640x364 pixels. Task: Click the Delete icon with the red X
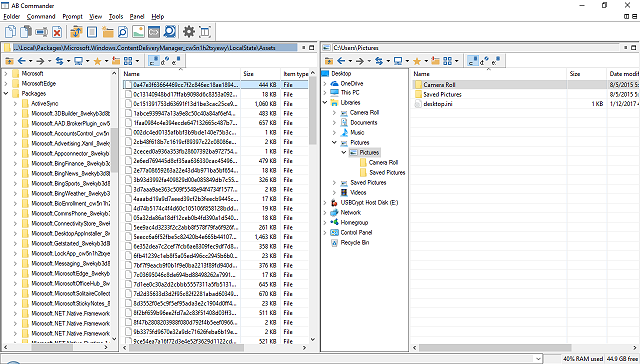click(x=57, y=31)
